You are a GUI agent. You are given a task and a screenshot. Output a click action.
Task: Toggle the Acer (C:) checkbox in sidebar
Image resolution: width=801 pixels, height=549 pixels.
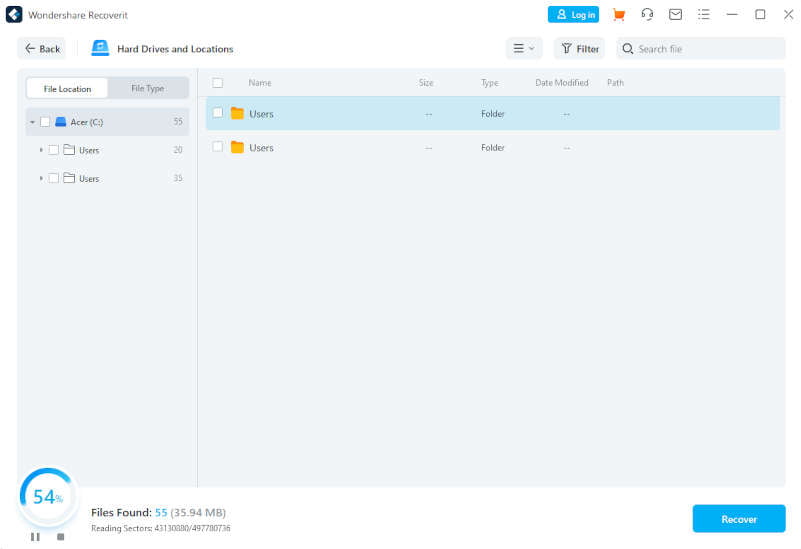click(45, 122)
